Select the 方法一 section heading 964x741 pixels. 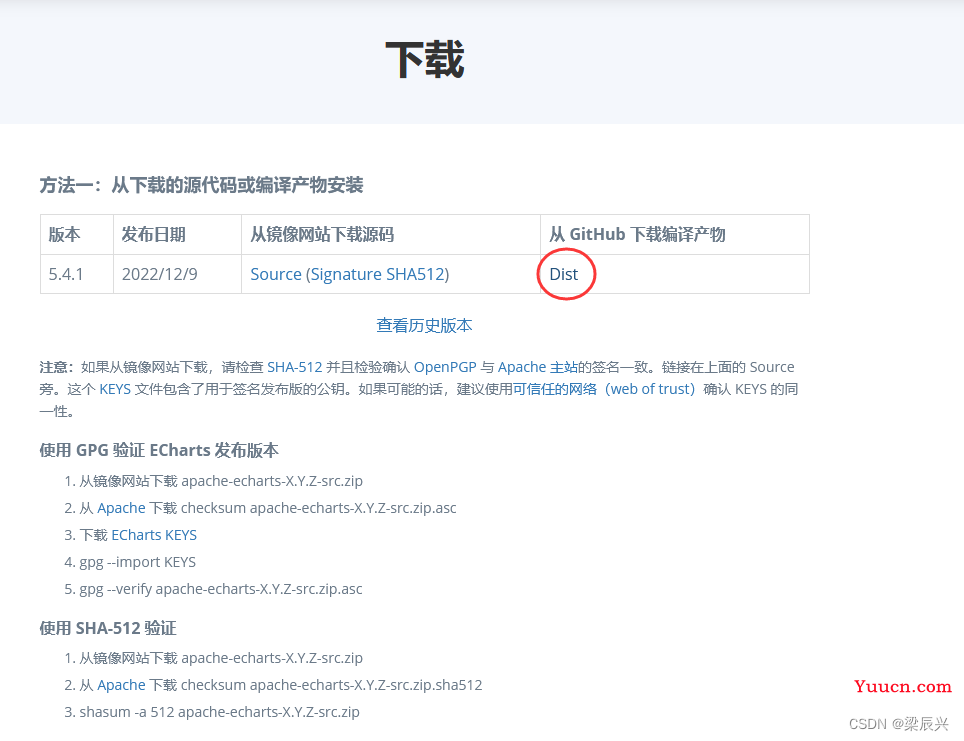click(x=201, y=185)
